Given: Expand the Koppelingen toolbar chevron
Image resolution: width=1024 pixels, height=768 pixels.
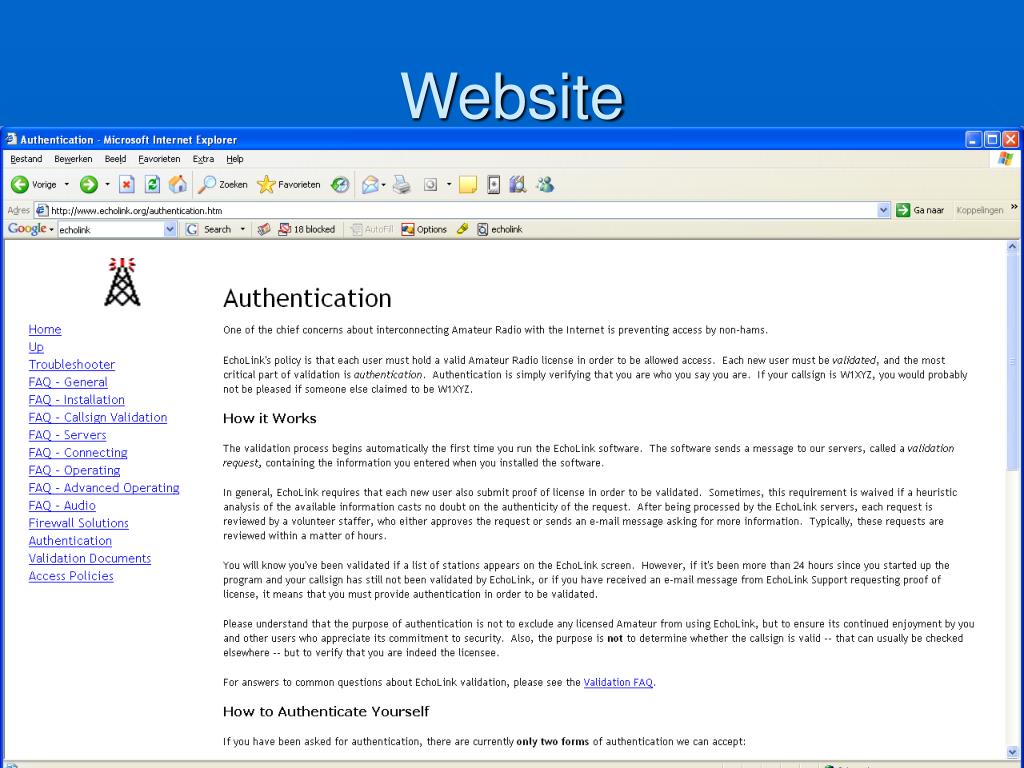Looking at the screenshot, I should click(1014, 207).
